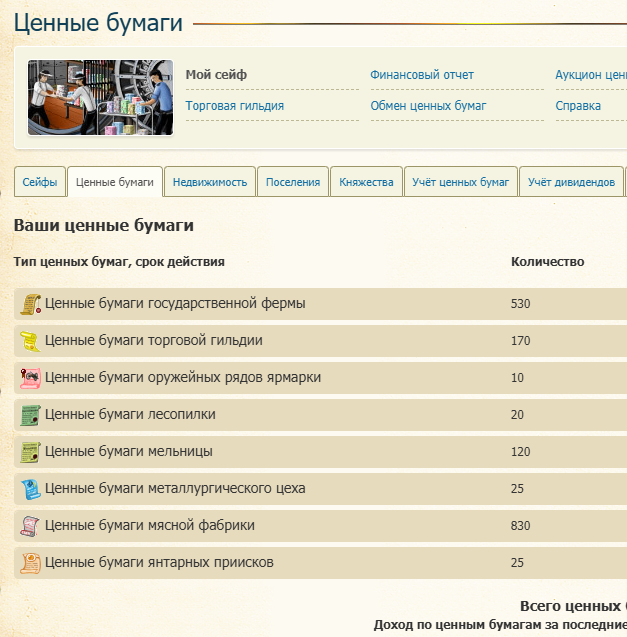Click the state farm securities scroll icon
The image size is (627, 637).
tap(30, 304)
